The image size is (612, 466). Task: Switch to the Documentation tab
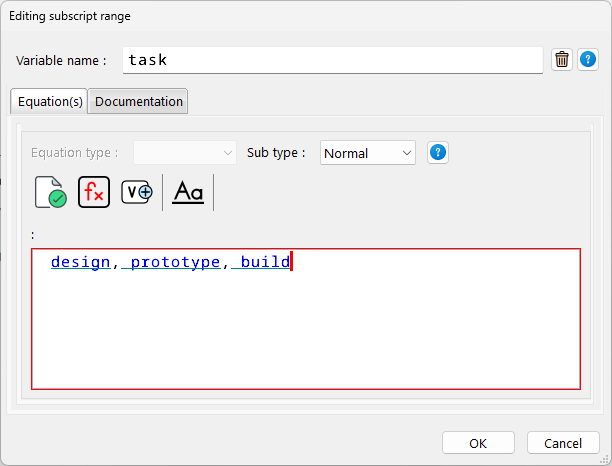[138, 102]
